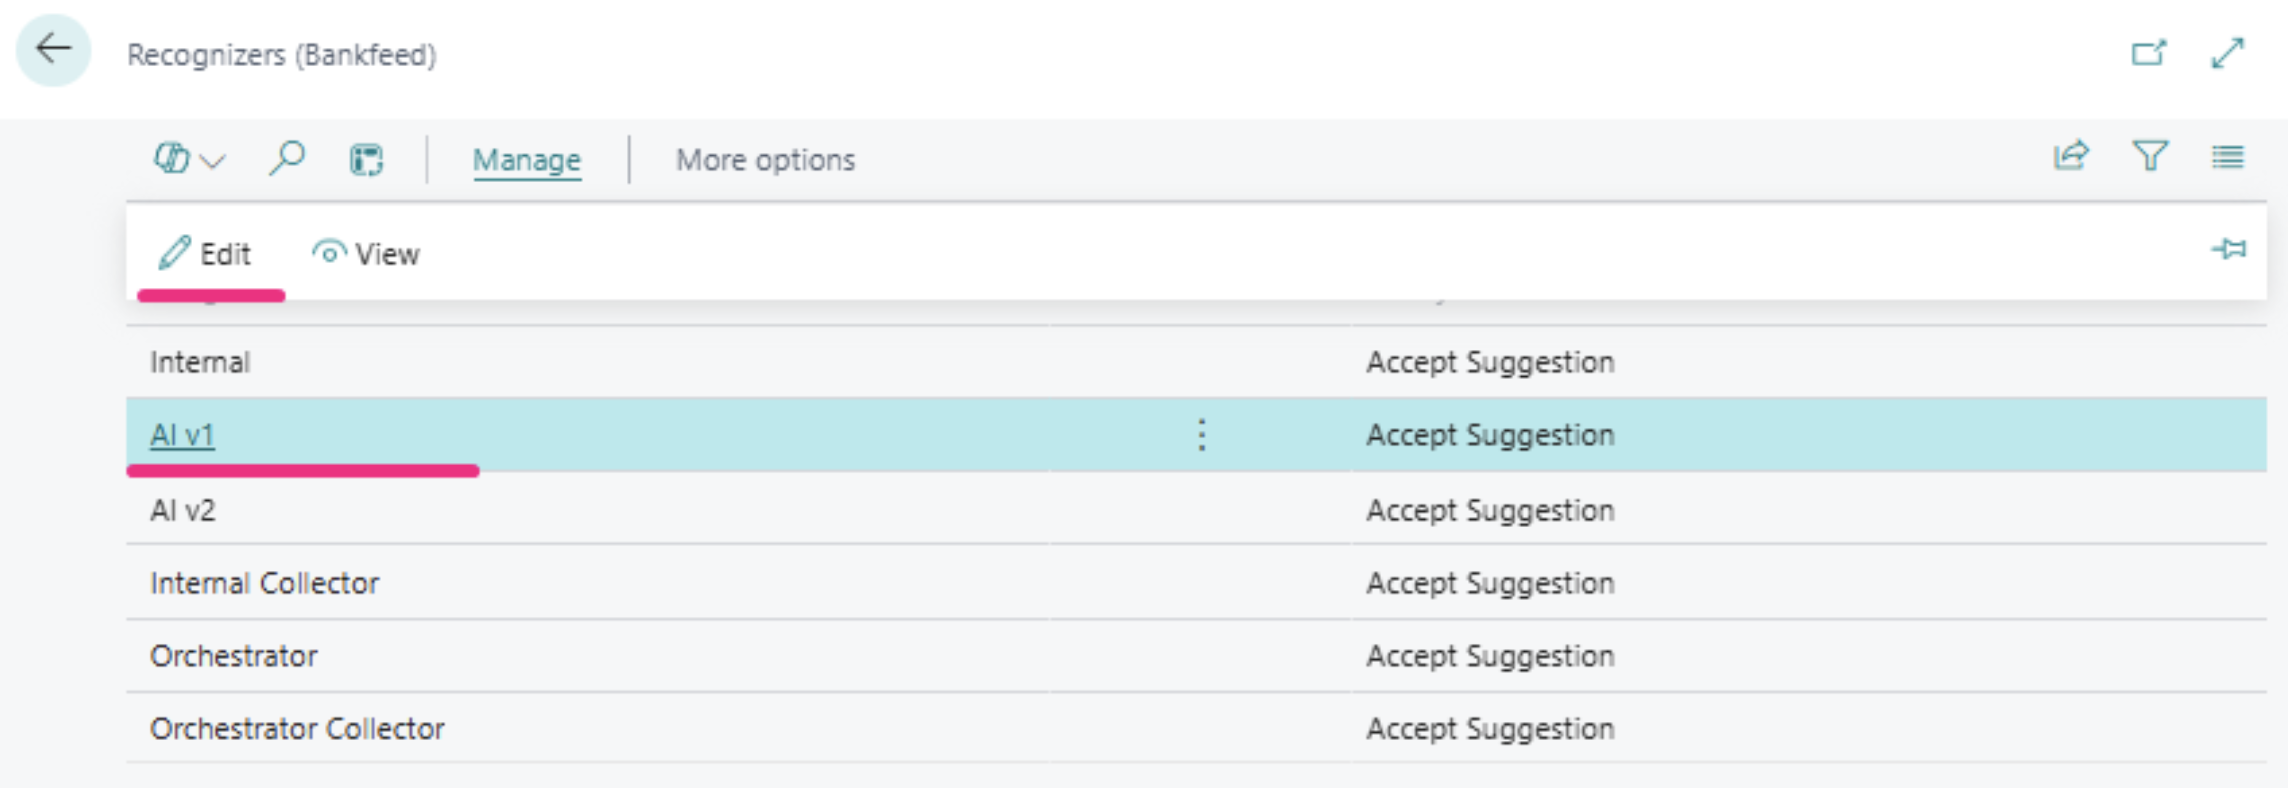The image size is (2288, 788).
Task: Click the share icon
Action: (x=2071, y=157)
